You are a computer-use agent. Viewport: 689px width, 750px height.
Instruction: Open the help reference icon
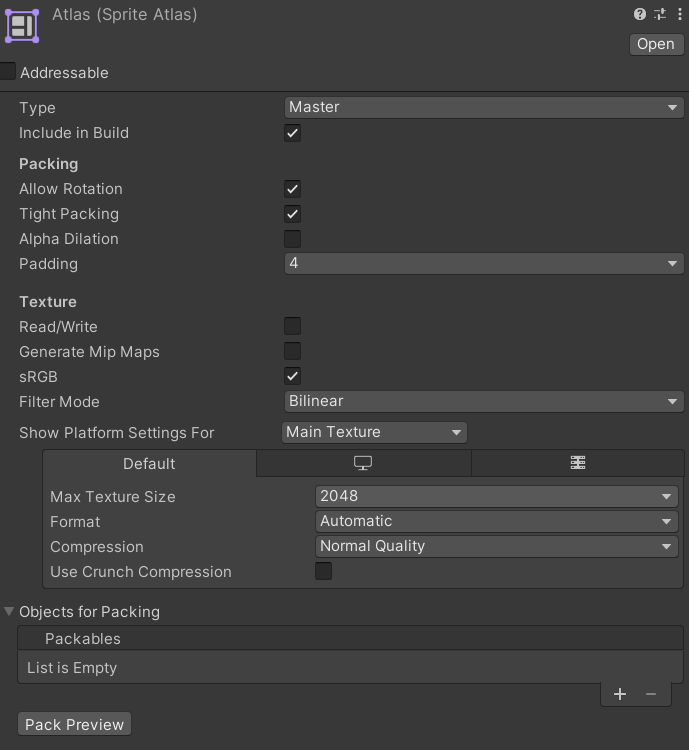pos(639,14)
